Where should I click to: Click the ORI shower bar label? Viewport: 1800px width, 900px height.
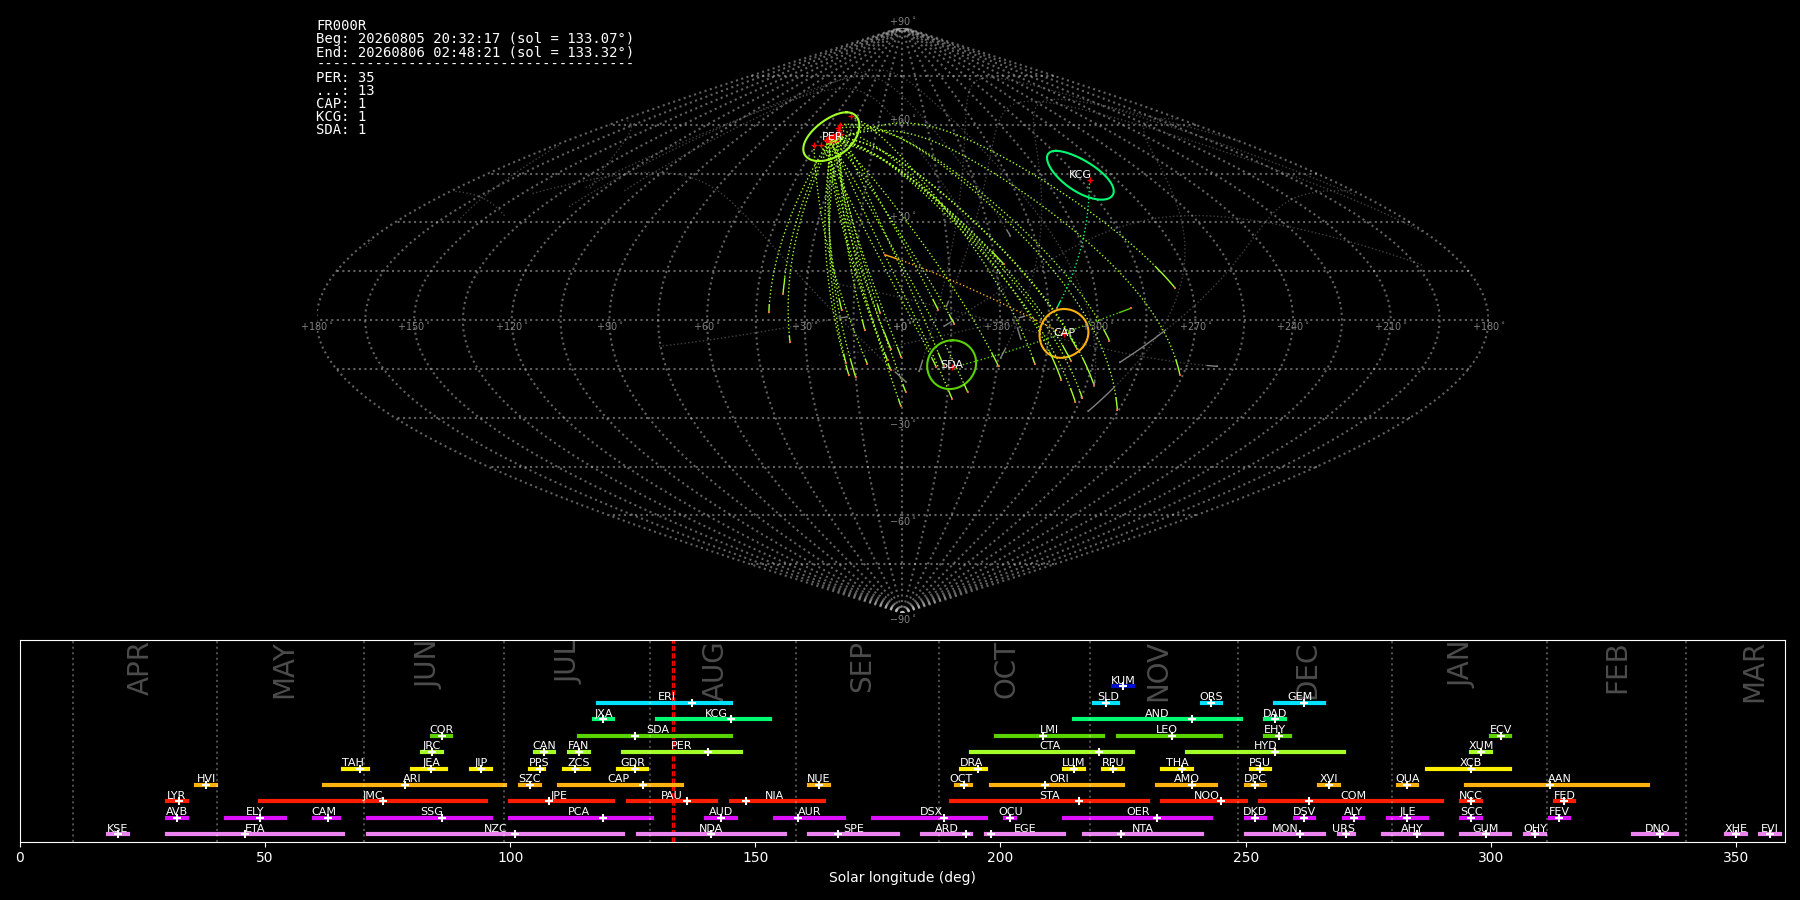(1059, 779)
